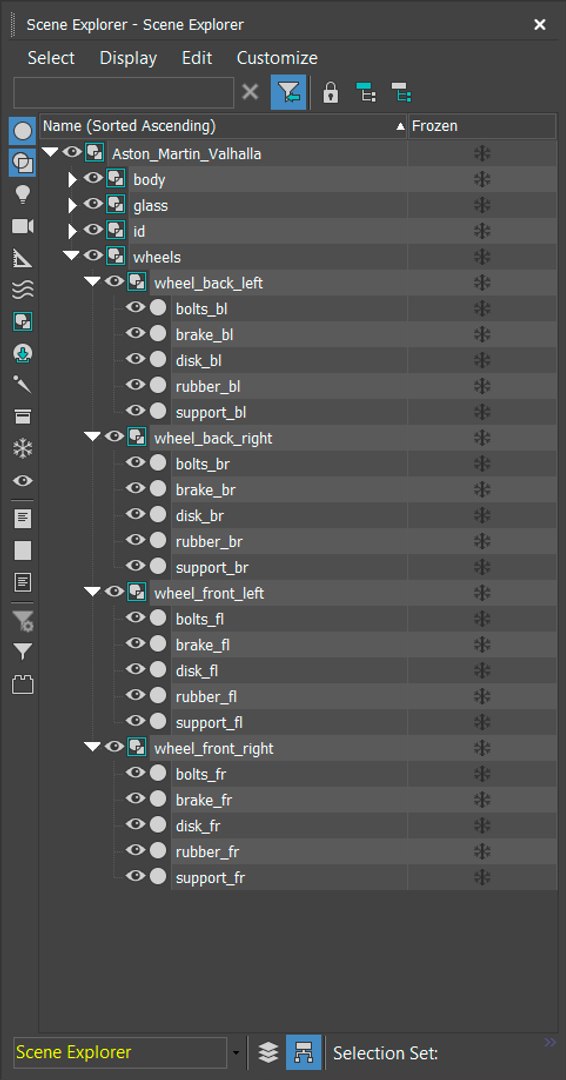Click the Display Helpers tape measure icon
Screen dimensions: 566x1080
coord(23,258)
